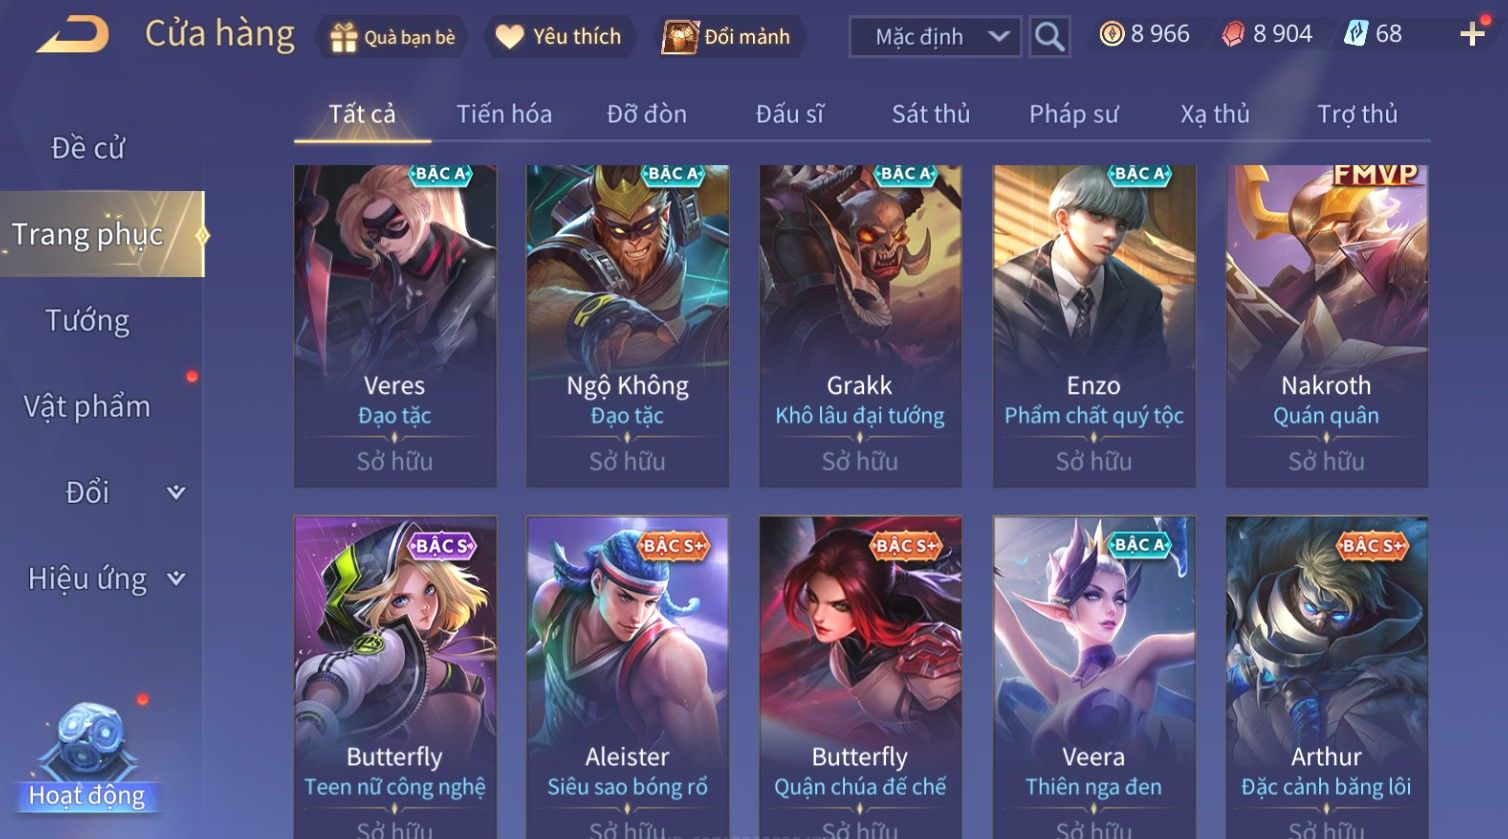Switch to the Sát thủ tab
This screenshot has height=839, width=1508.
(x=931, y=114)
